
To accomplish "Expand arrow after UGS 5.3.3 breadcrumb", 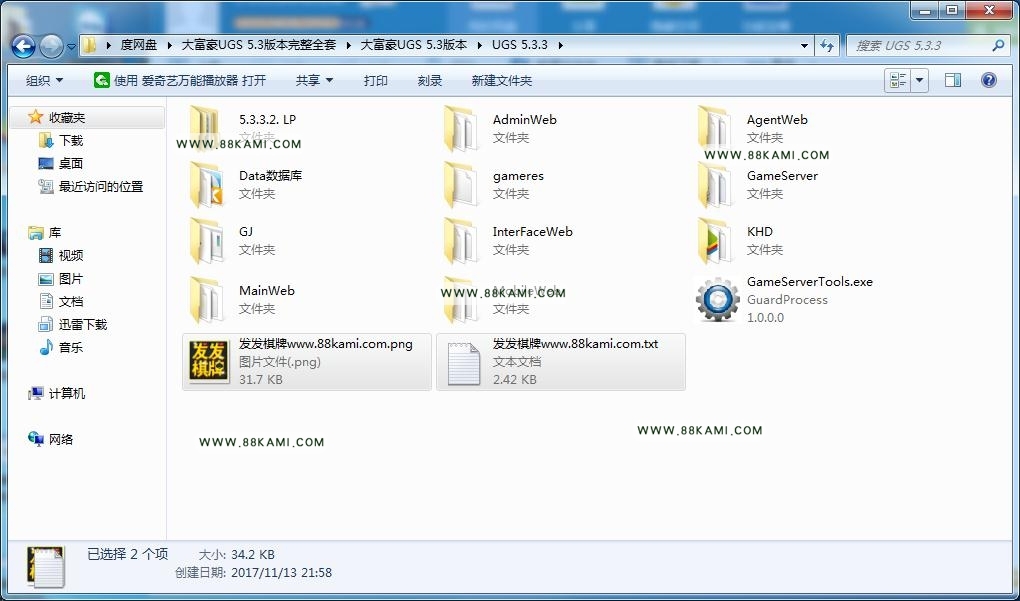I will [561, 46].
